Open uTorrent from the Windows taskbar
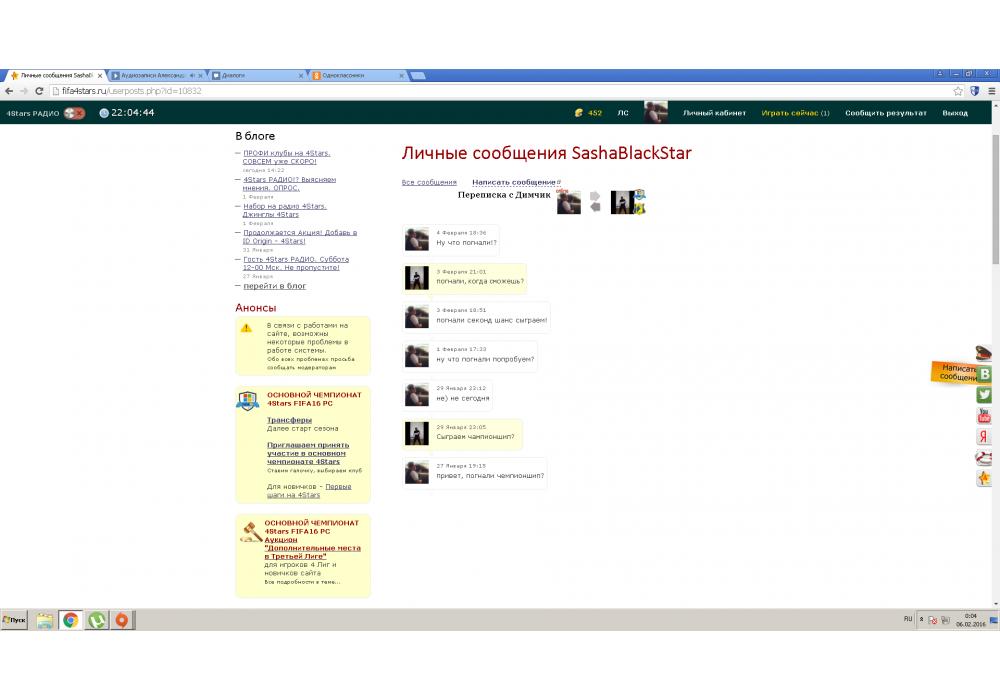 point(96,620)
